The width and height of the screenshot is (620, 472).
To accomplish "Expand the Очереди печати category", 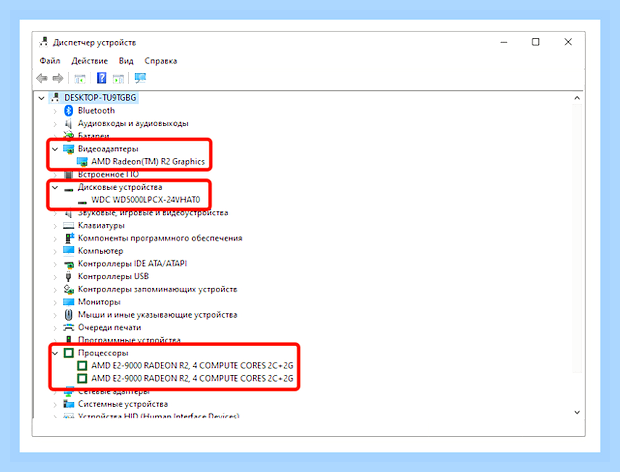I will tap(55, 328).
